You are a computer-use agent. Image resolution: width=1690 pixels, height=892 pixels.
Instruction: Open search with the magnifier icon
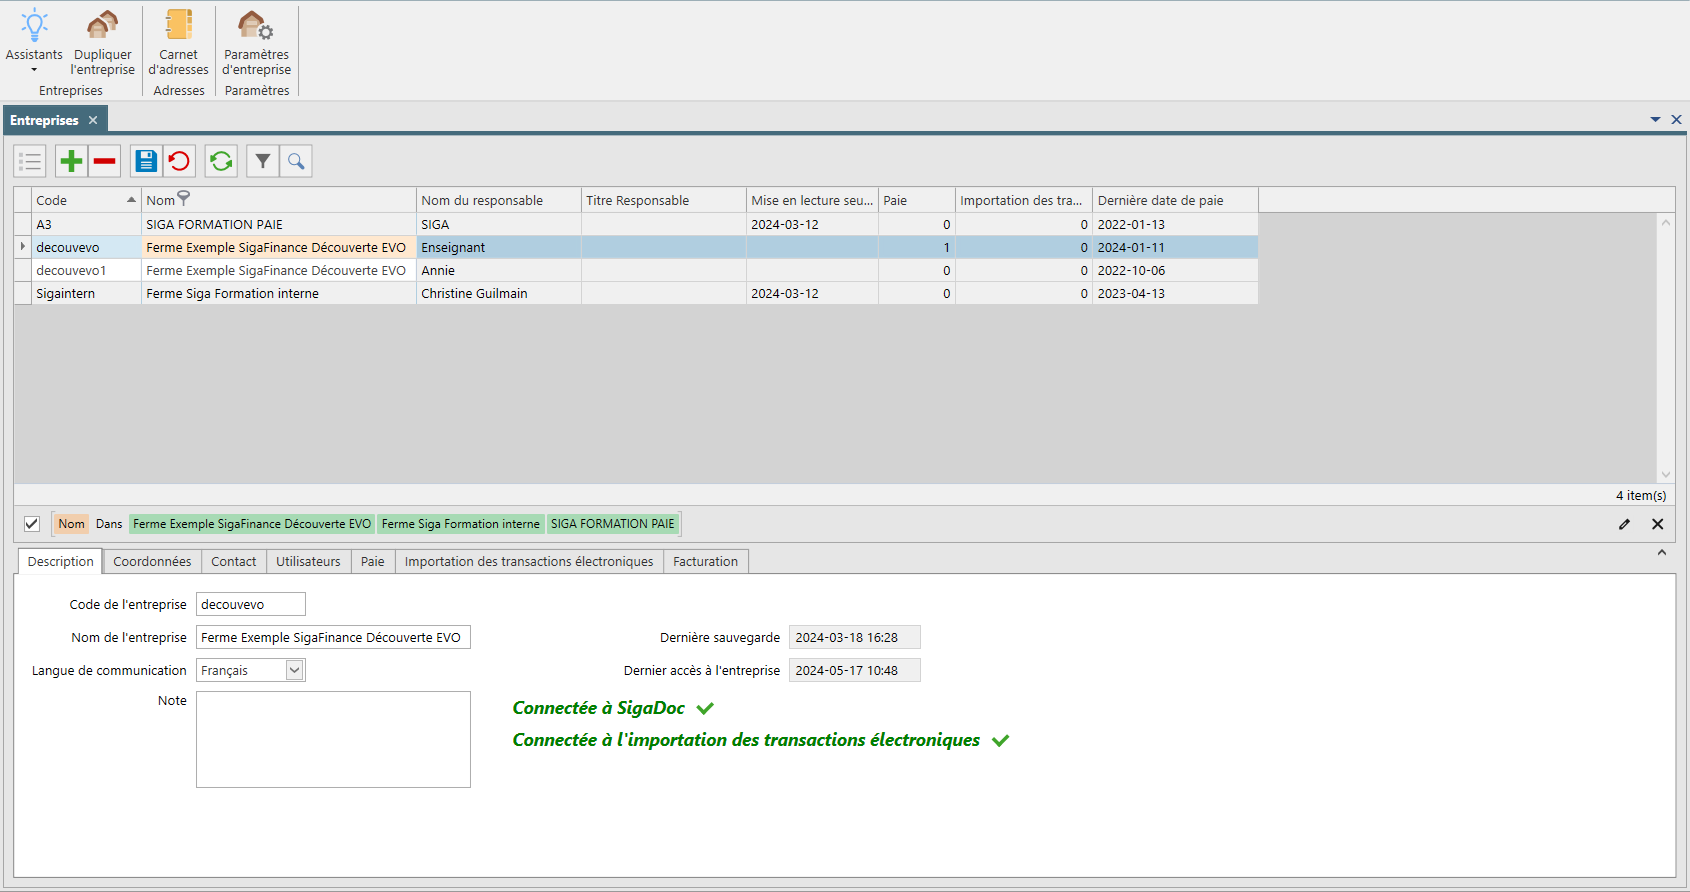[x=296, y=161]
